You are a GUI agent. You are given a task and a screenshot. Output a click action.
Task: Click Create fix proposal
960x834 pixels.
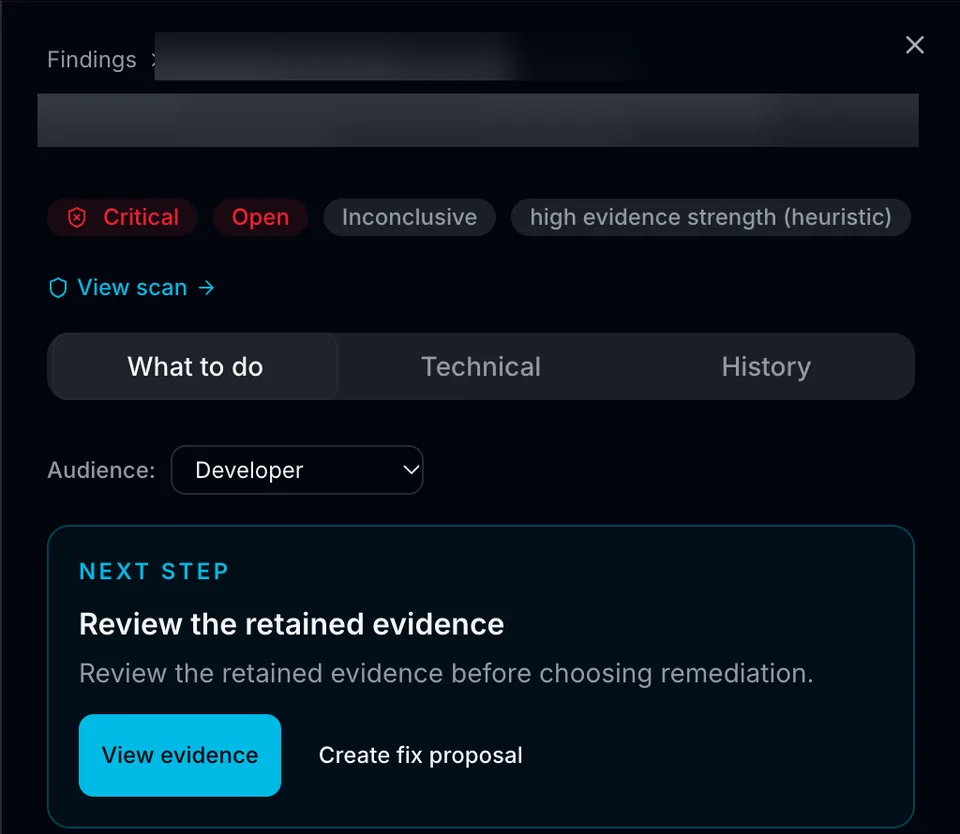coord(421,755)
